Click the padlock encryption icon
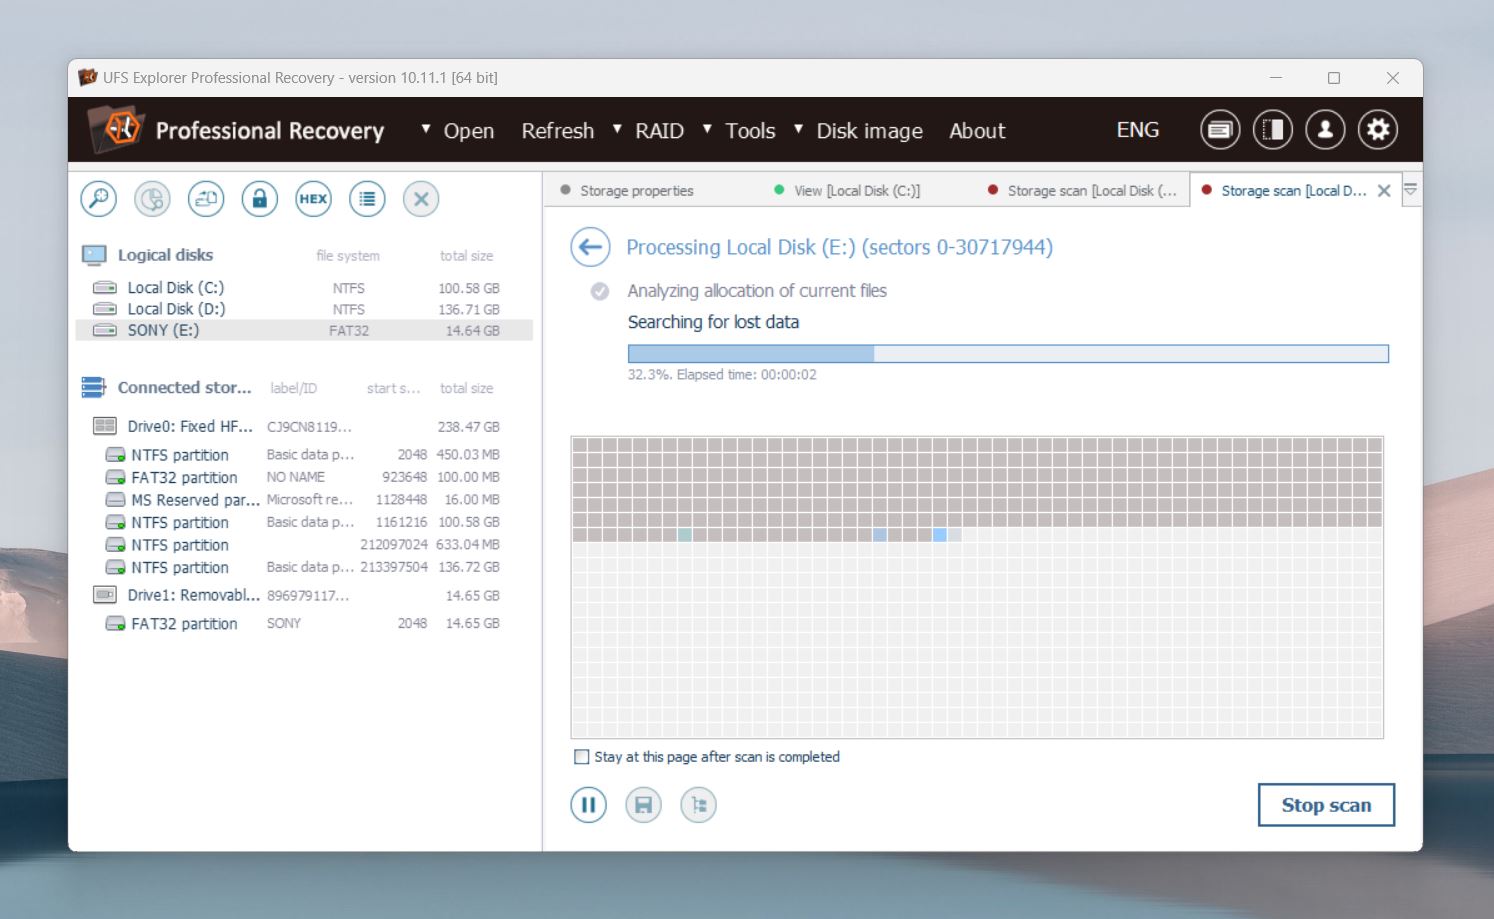The image size is (1494, 919). 259,199
